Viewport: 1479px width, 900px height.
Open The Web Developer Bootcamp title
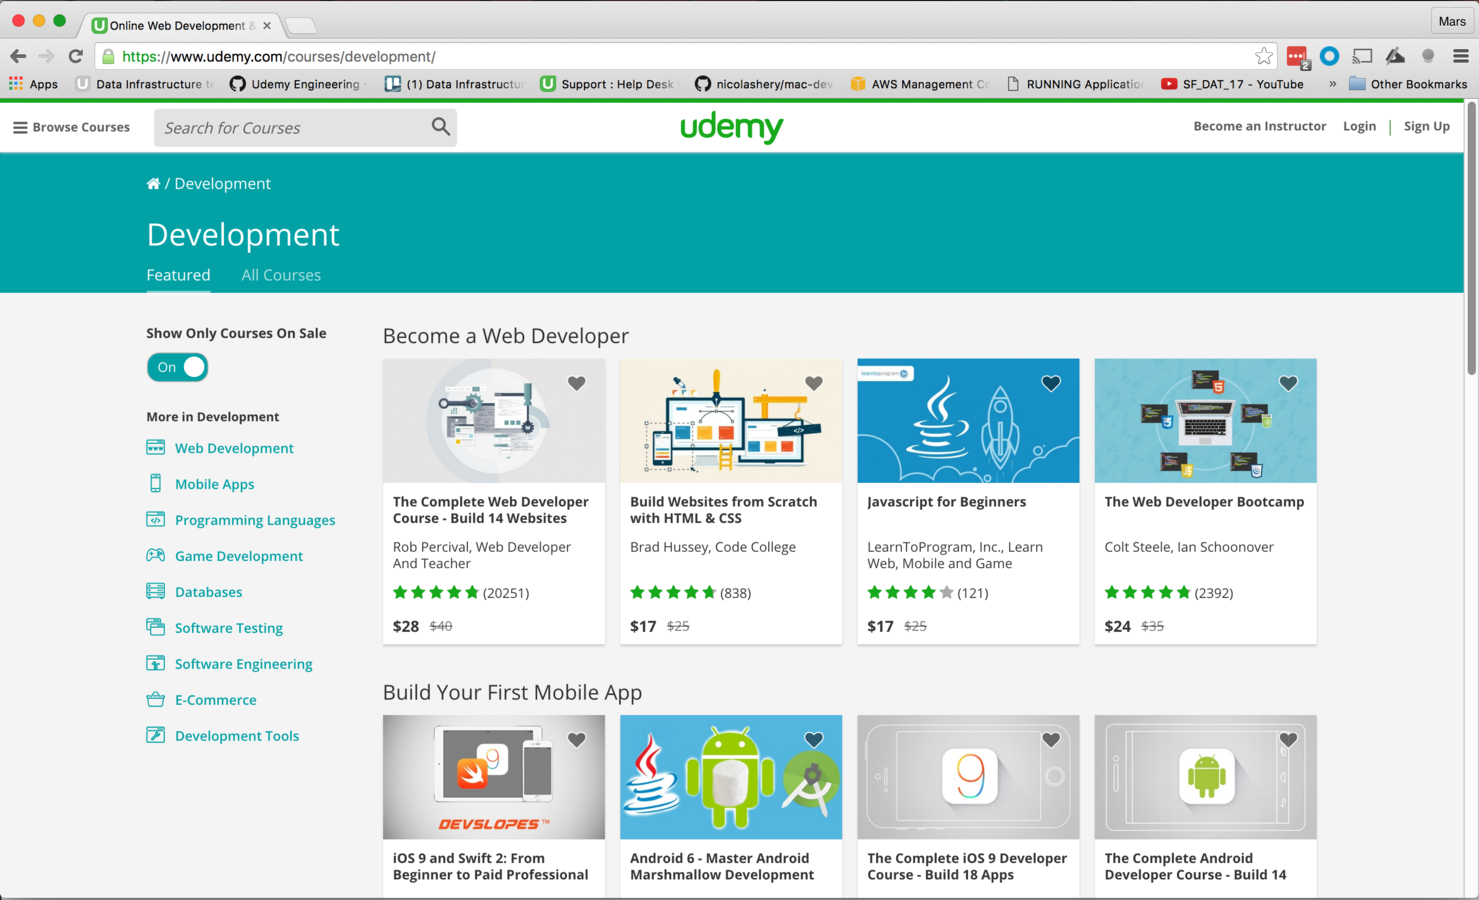coord(1204,502)
